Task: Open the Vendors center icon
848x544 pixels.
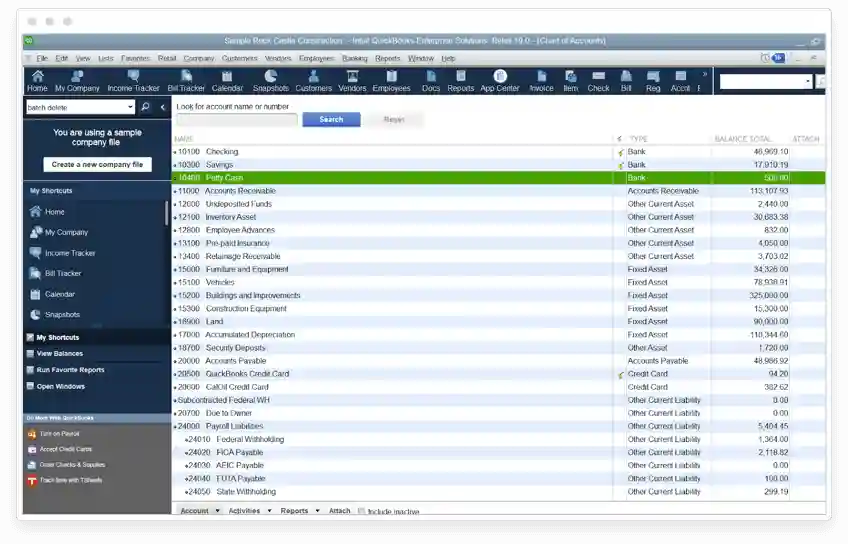Action: pos(352,81)
